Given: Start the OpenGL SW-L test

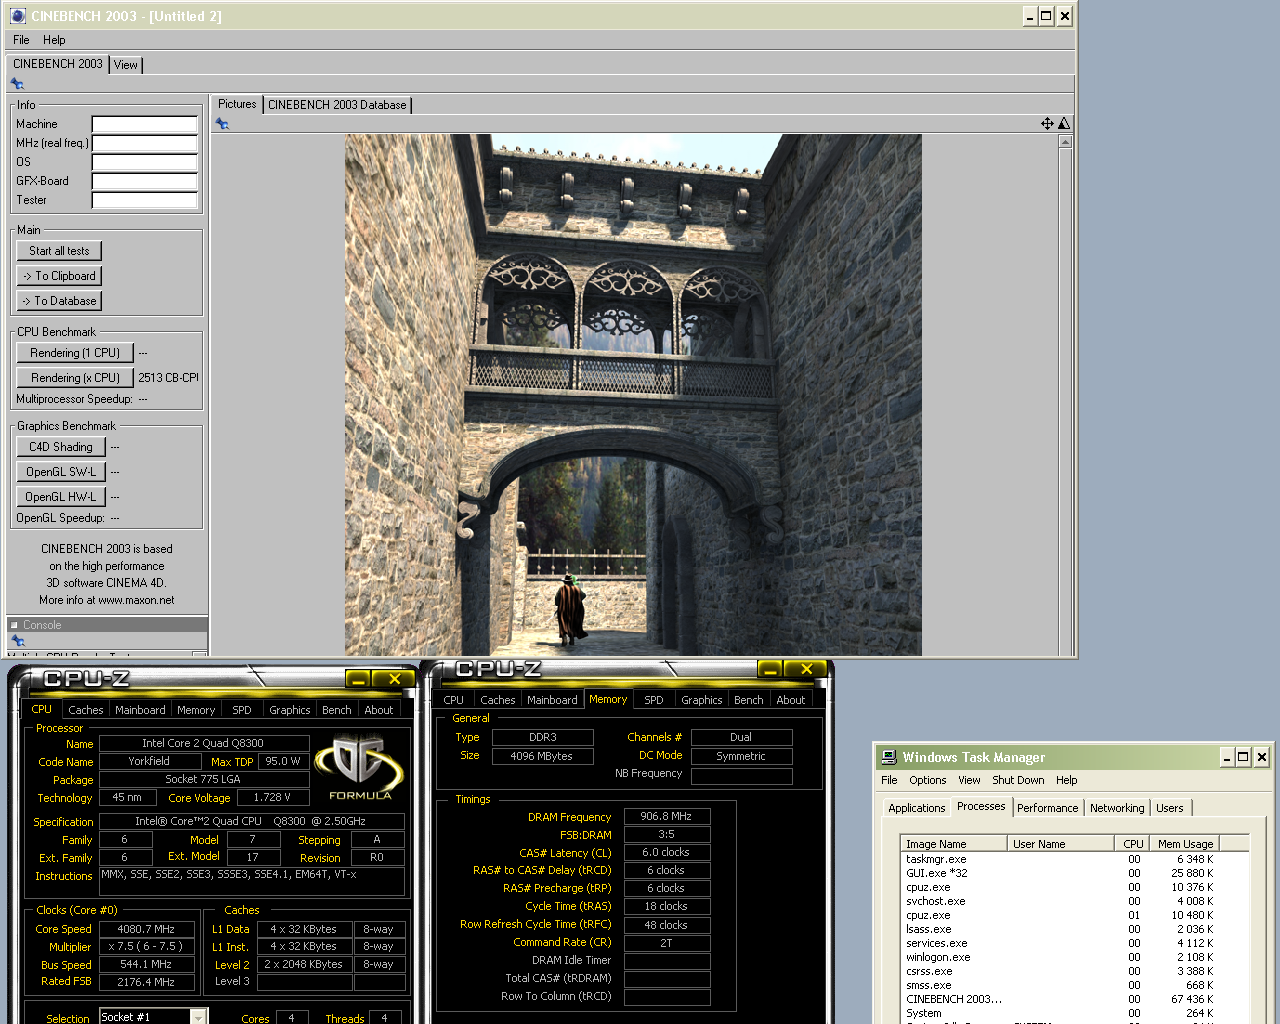Looking at the screenshot, I should [x=61, y=472].
